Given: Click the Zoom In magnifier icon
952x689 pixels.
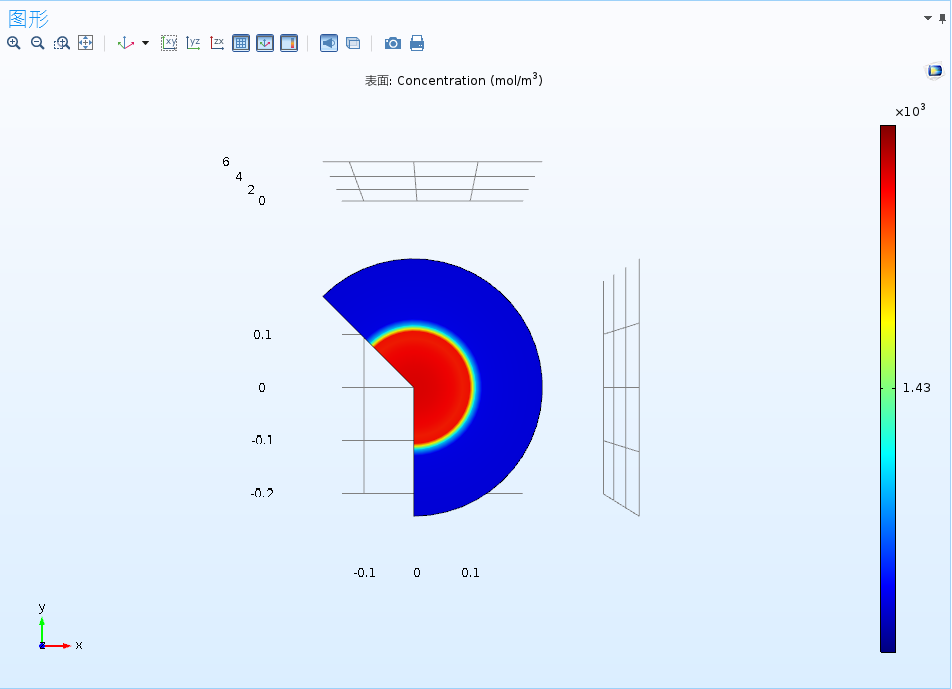Looking at the screenshot, I should 13,43.
